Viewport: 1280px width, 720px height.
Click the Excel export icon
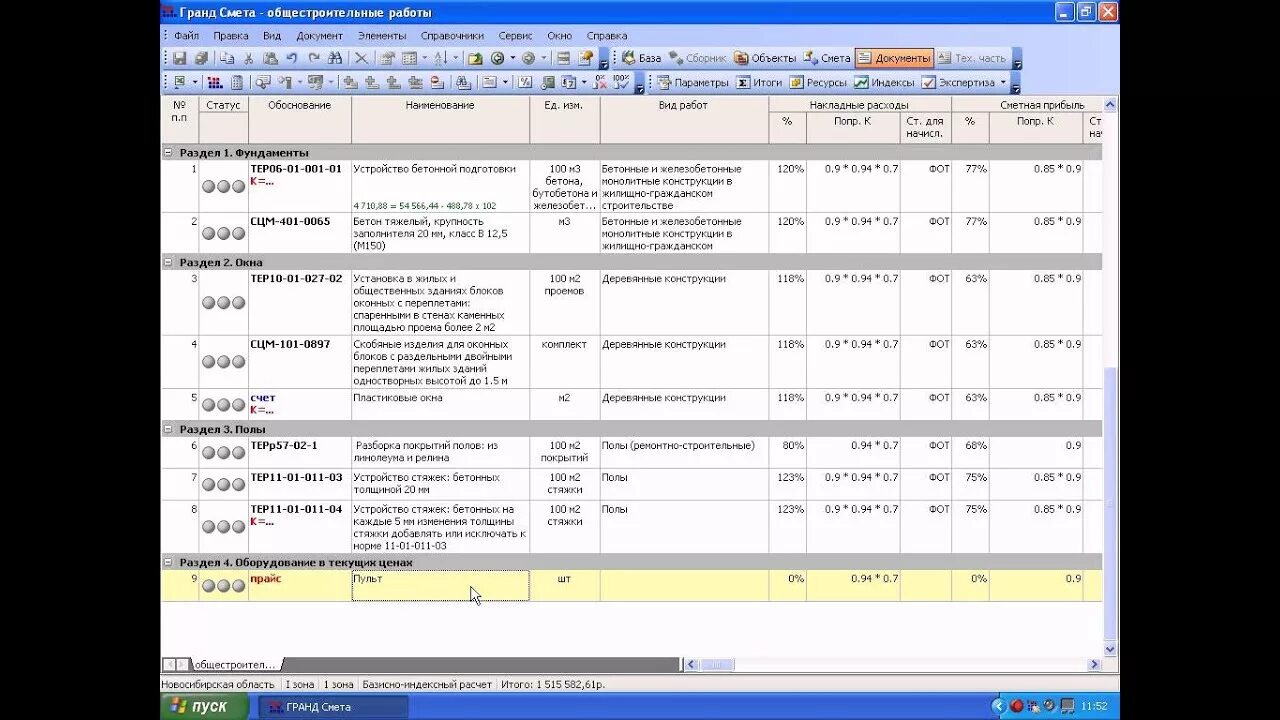(x=180, y=82)
